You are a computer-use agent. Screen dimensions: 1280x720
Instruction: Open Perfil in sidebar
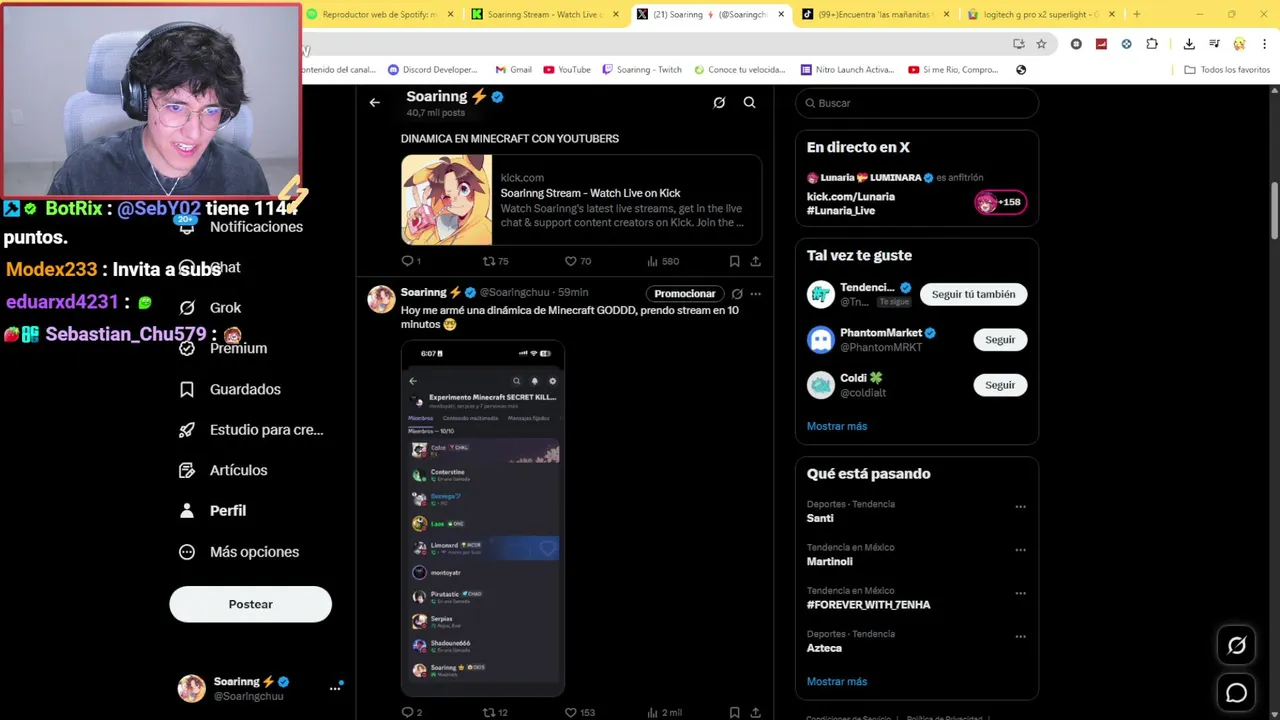pyautogui.click(x=213, y=511)
